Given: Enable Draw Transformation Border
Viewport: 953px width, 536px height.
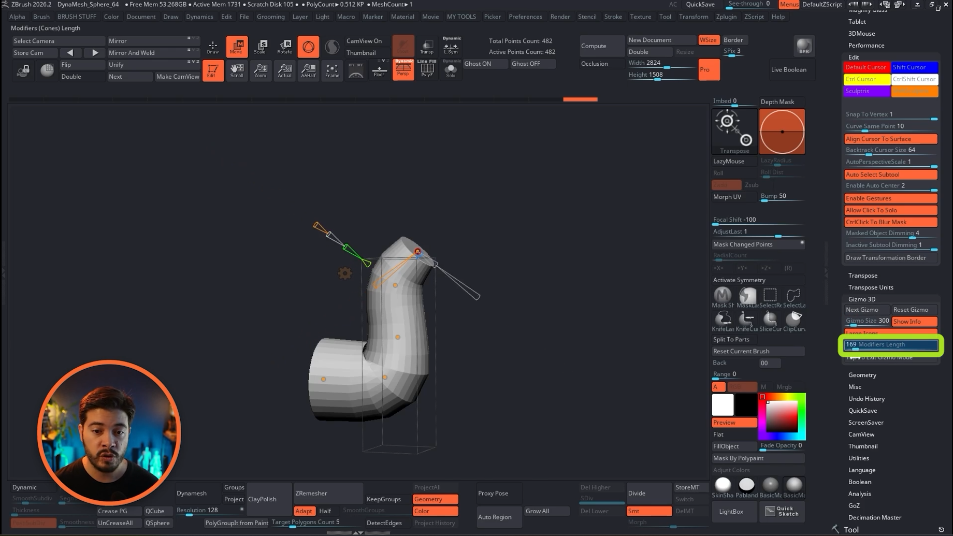Looking at the screenshot, I should pyautogui.click(x=890, y=258).
